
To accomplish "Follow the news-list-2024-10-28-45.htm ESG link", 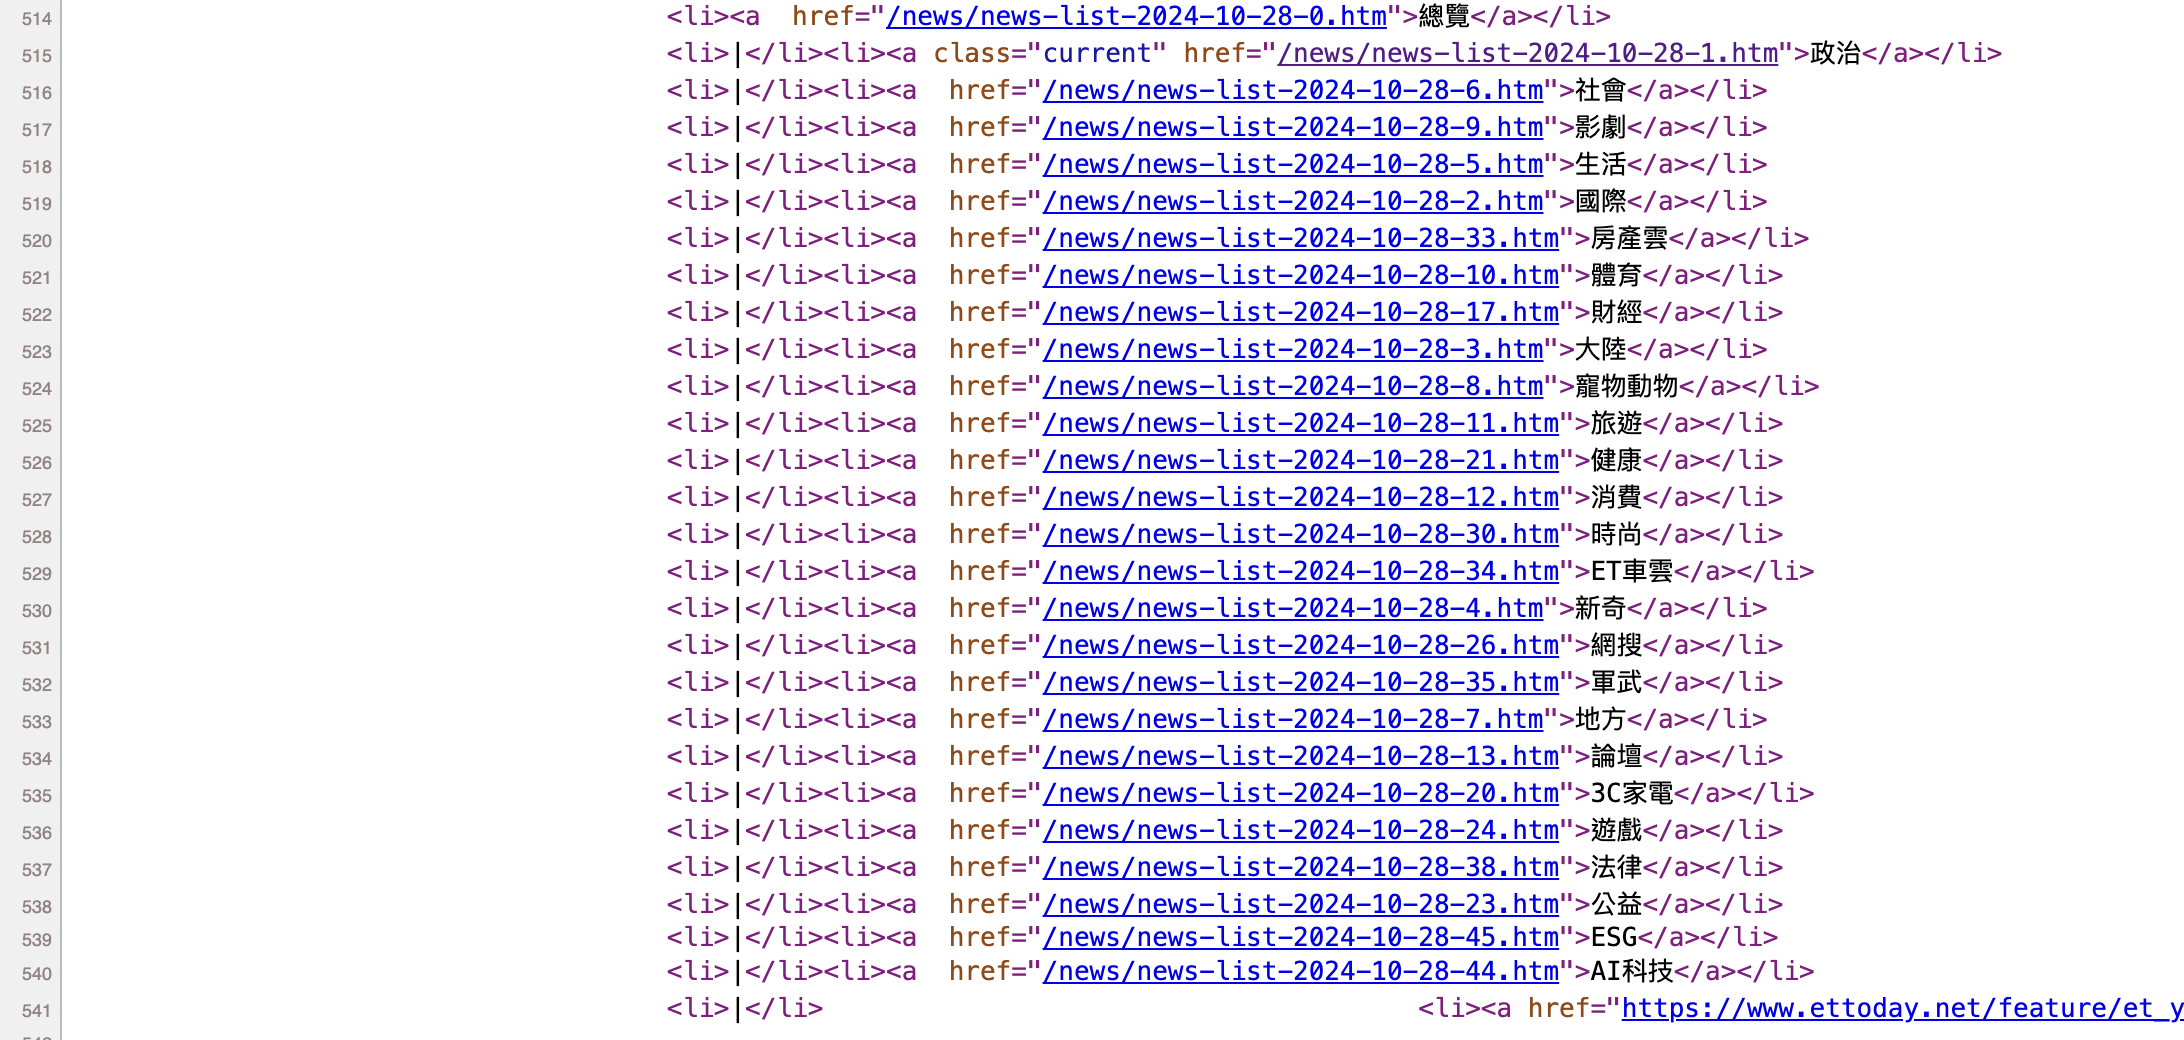I will click(1300, 938).
